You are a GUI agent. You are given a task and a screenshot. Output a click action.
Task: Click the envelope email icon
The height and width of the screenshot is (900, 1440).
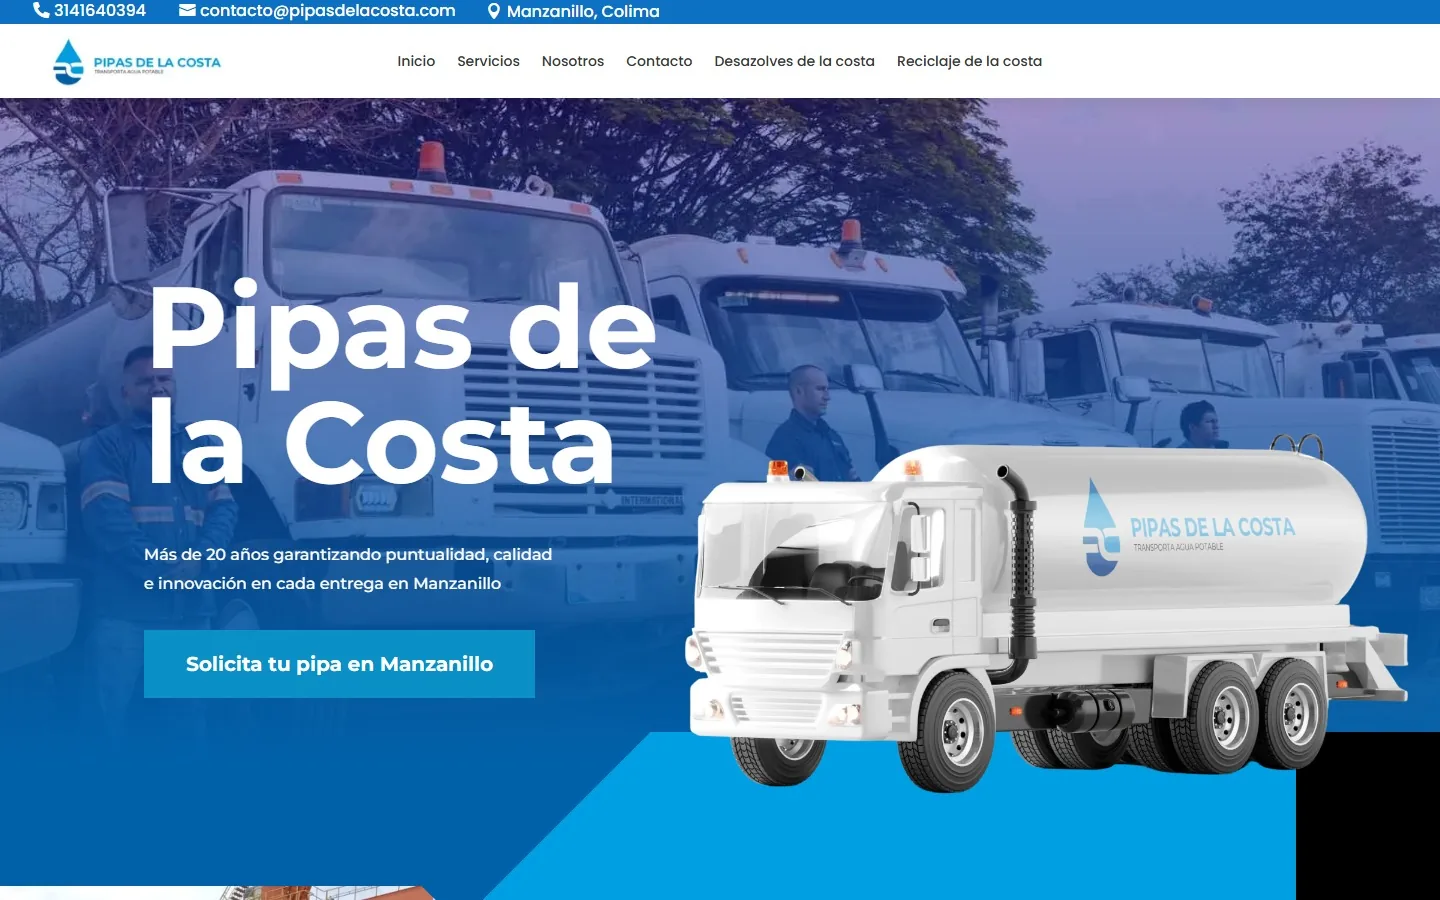(x=187, y=11)
